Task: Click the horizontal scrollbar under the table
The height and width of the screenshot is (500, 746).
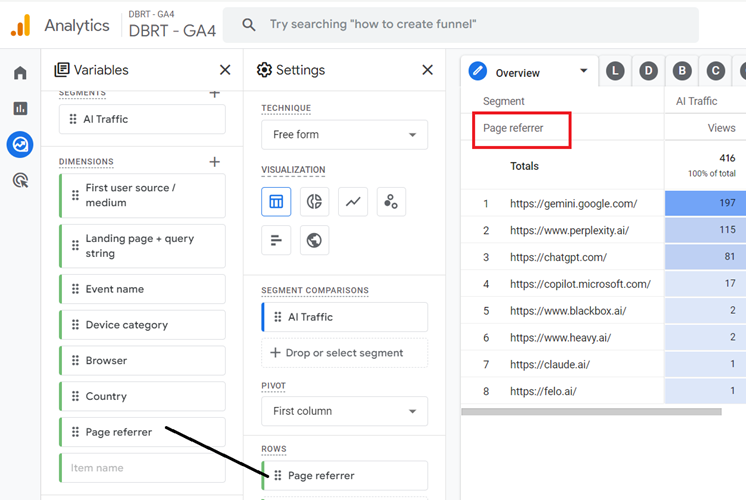Action: 591,412
